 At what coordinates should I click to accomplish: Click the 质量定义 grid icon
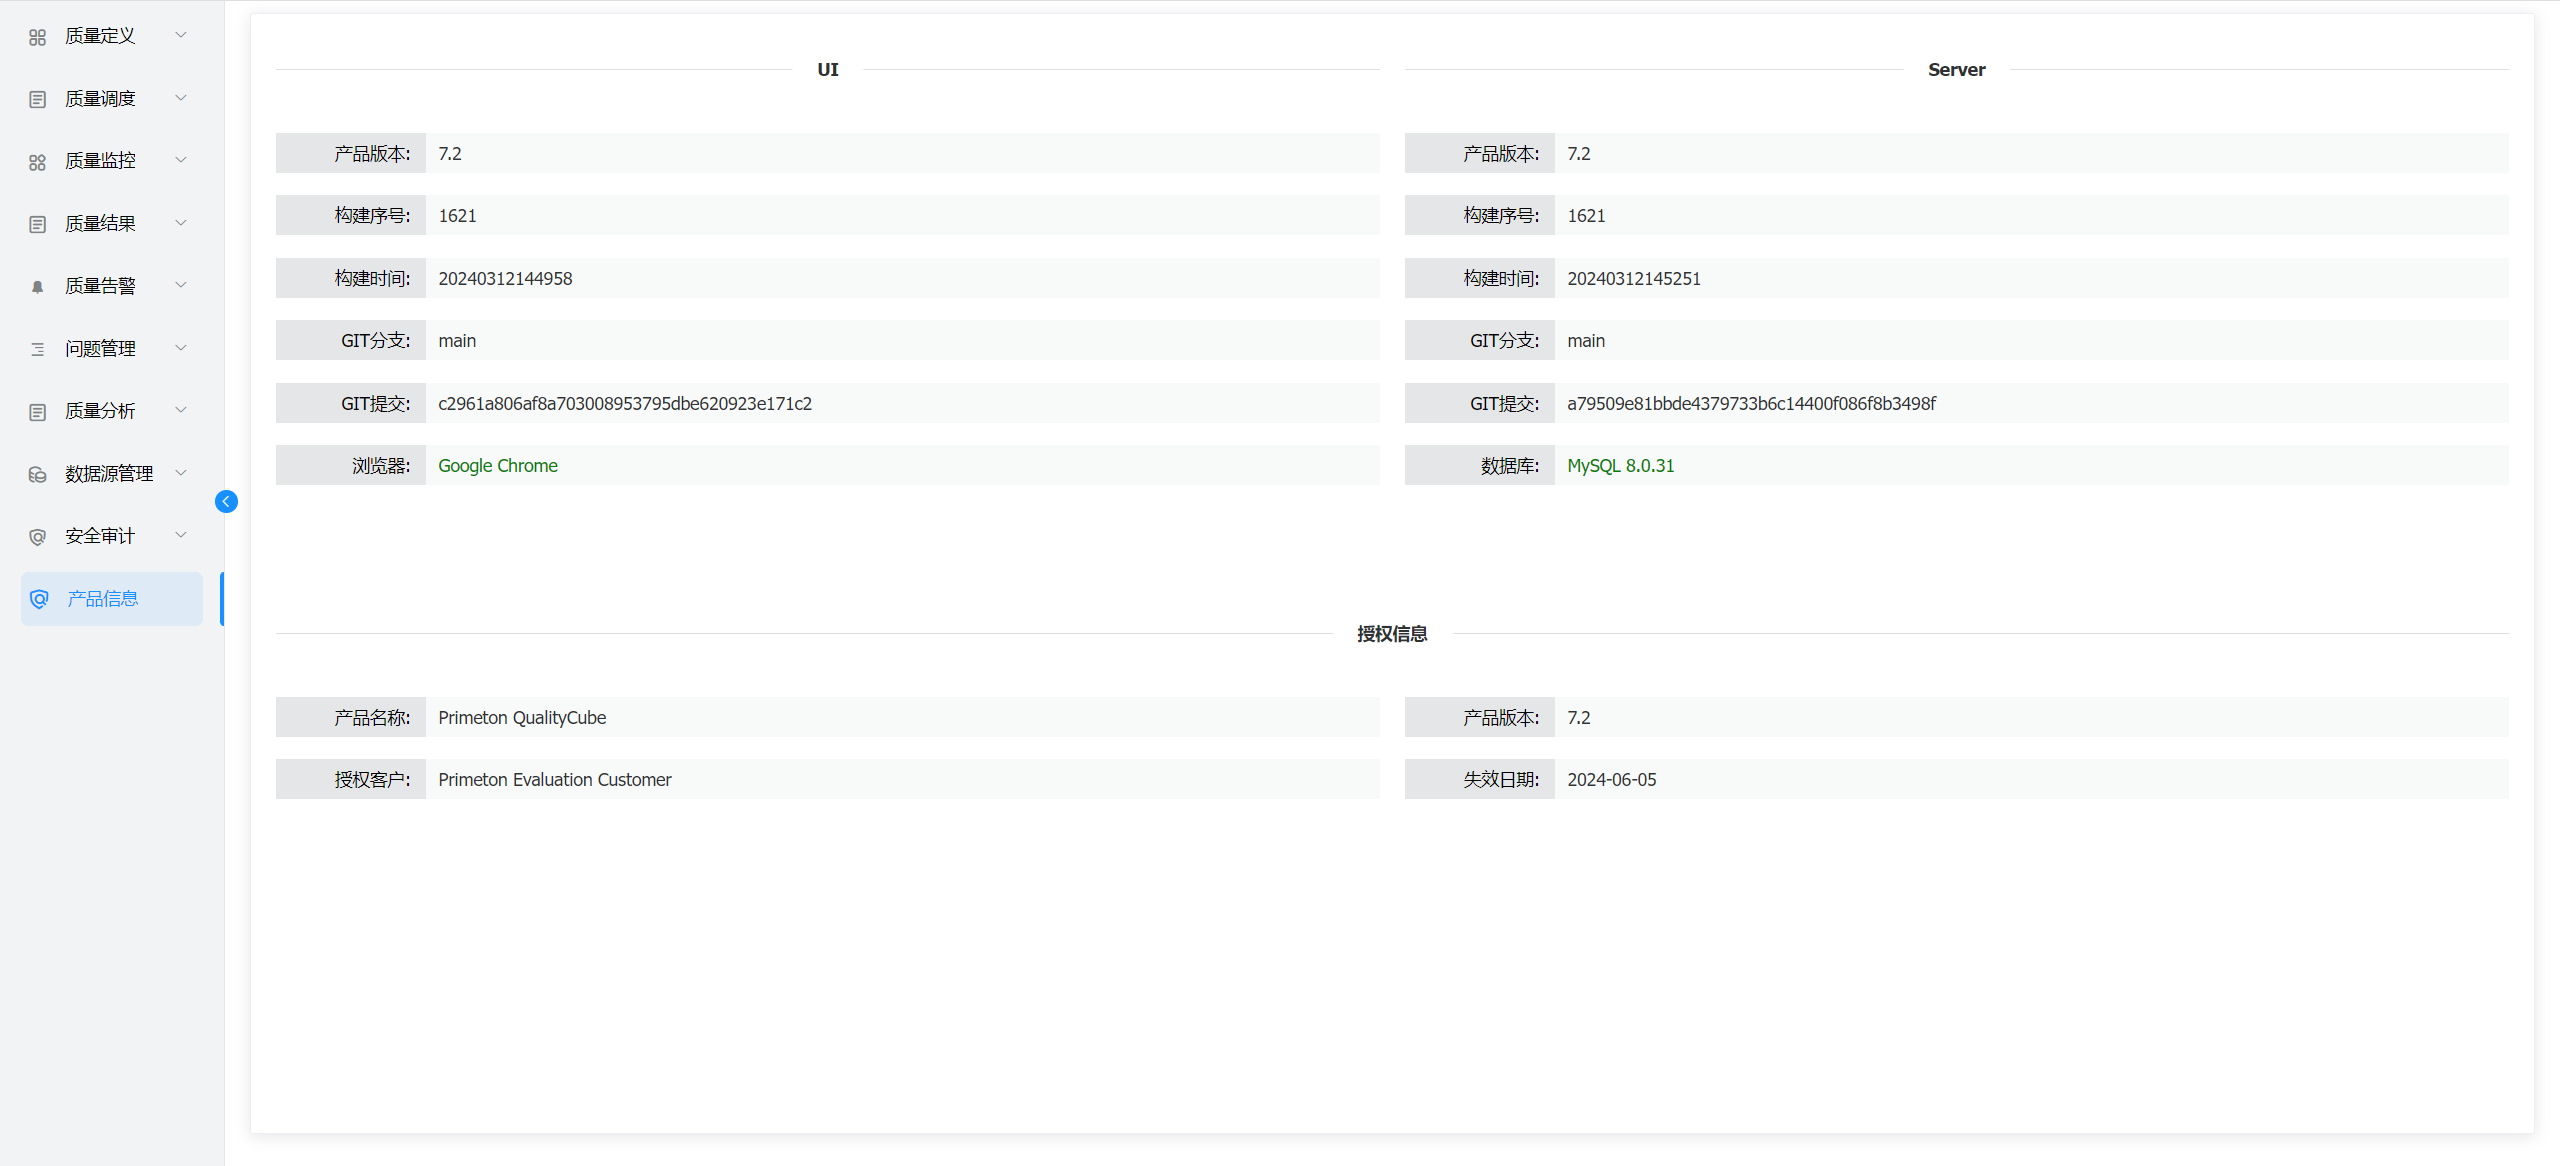38,37
